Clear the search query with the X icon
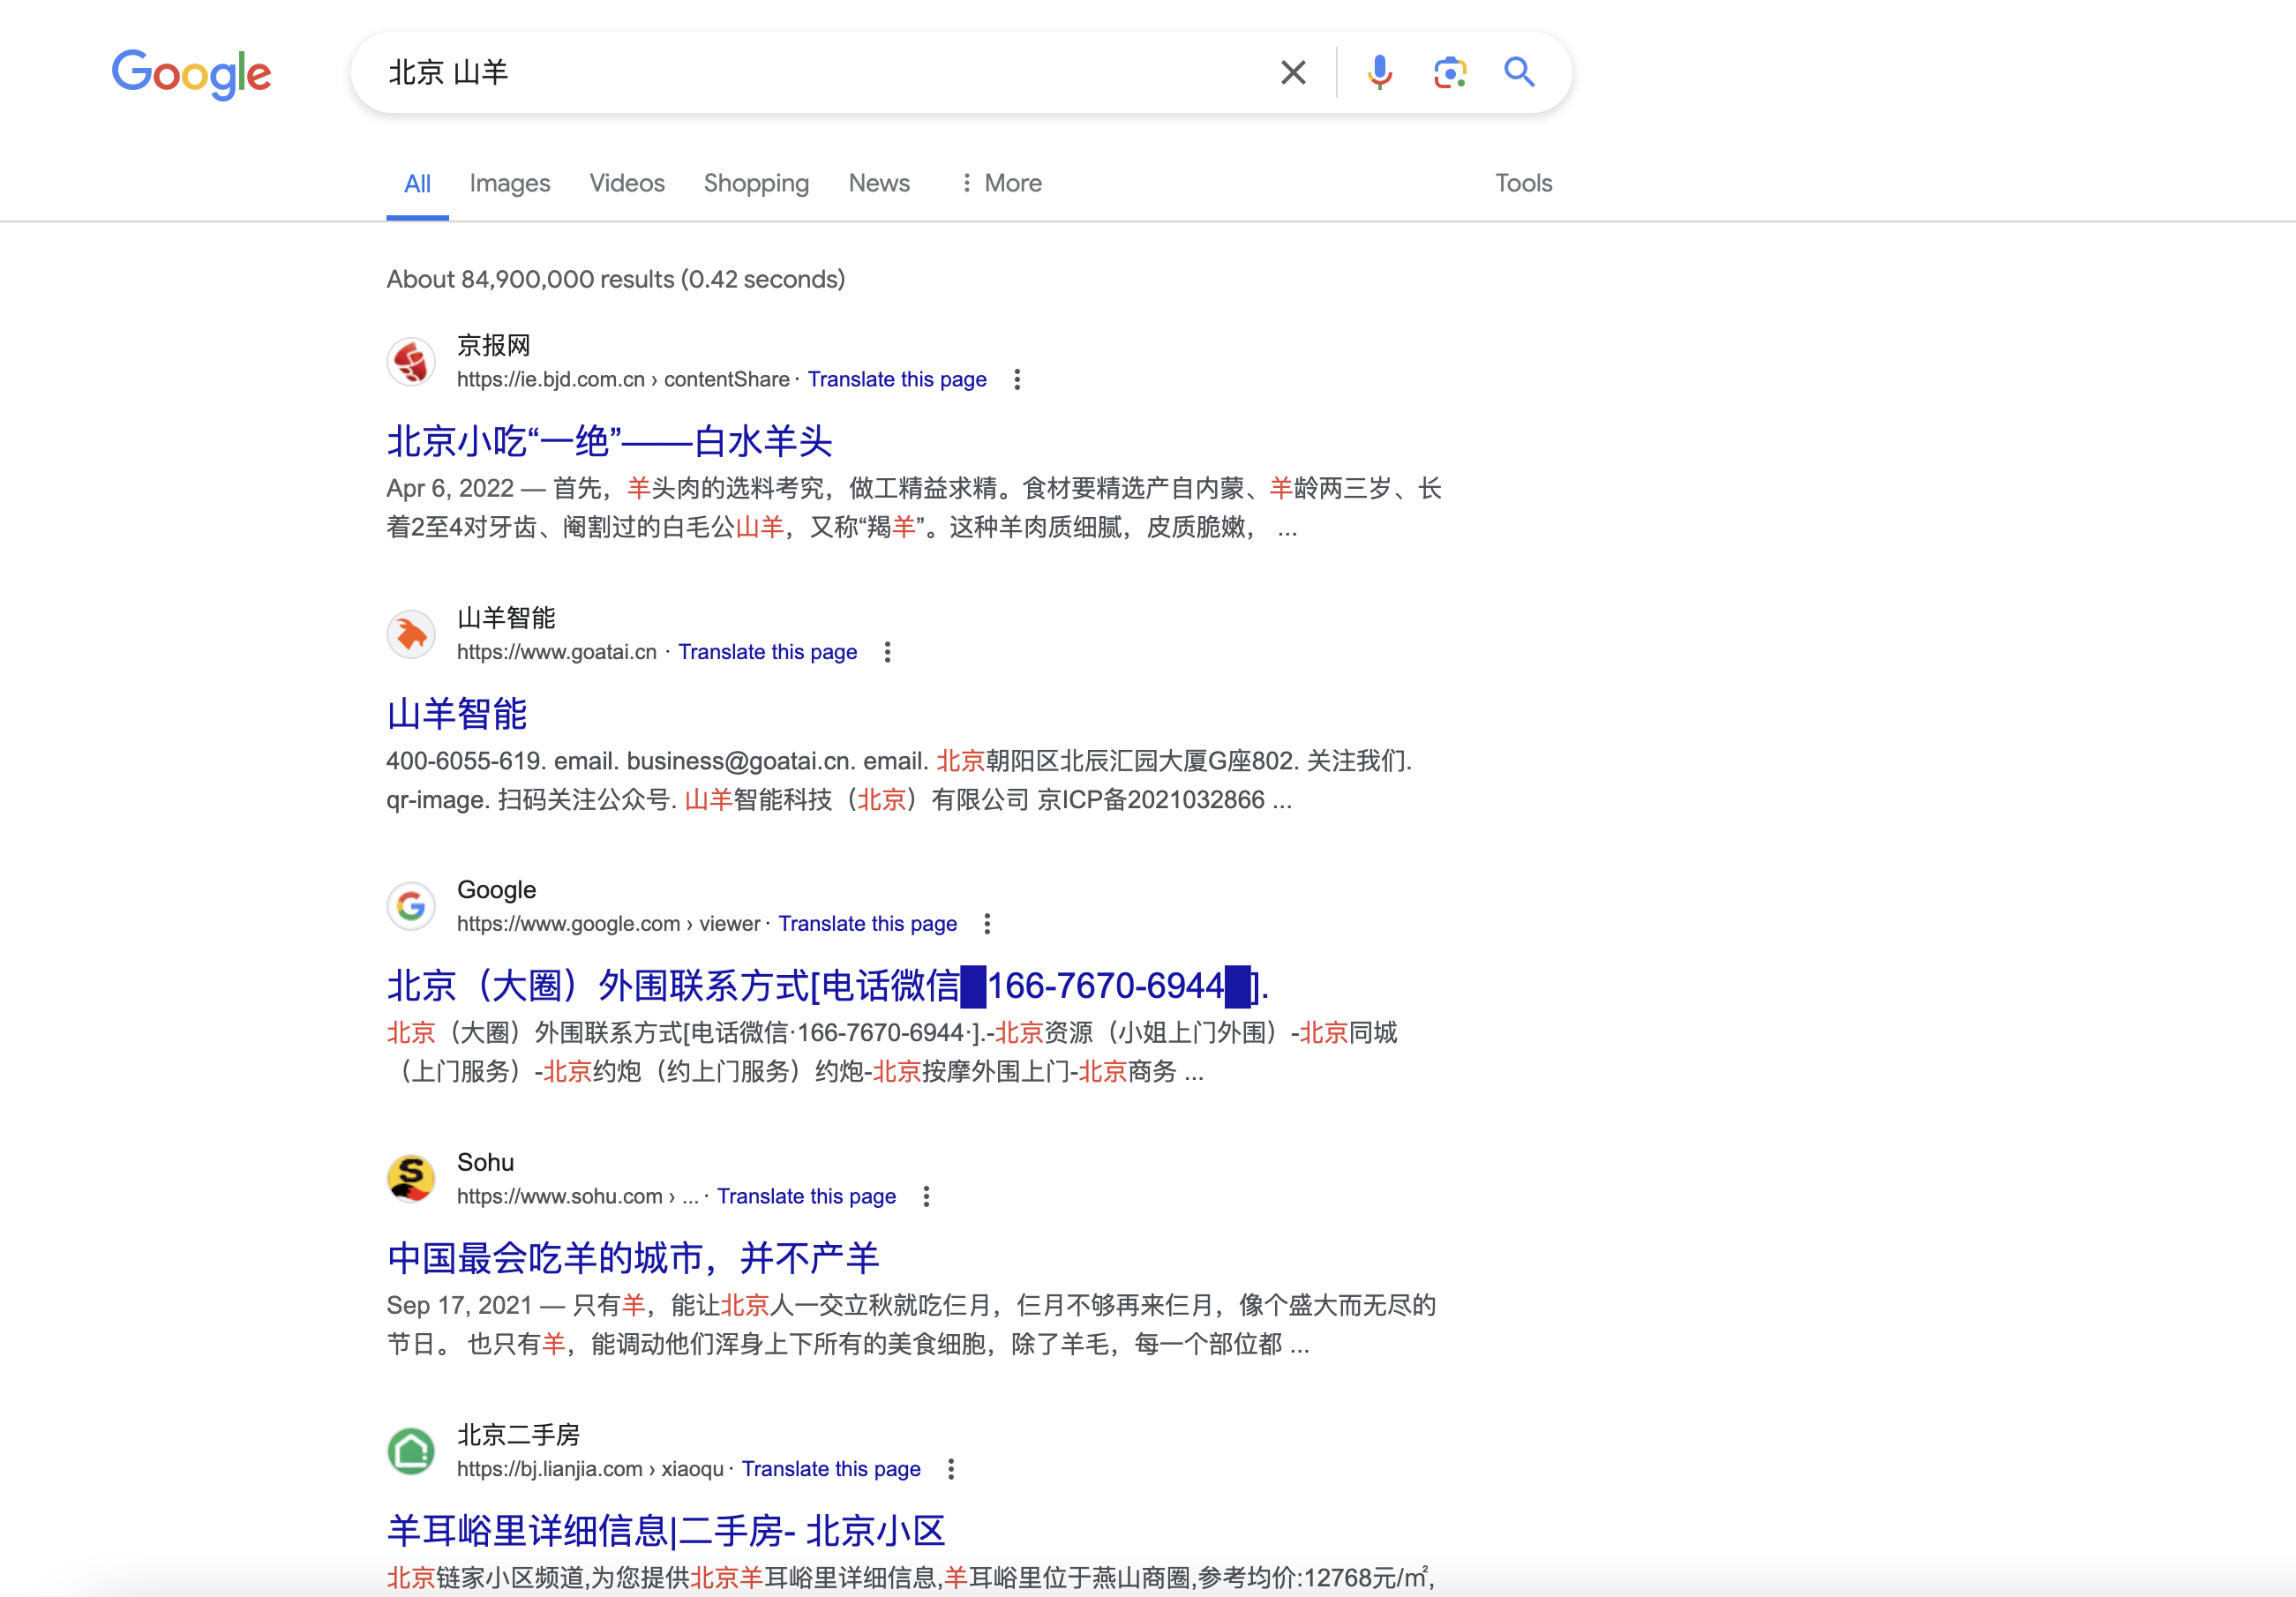 coord(1293,72)
